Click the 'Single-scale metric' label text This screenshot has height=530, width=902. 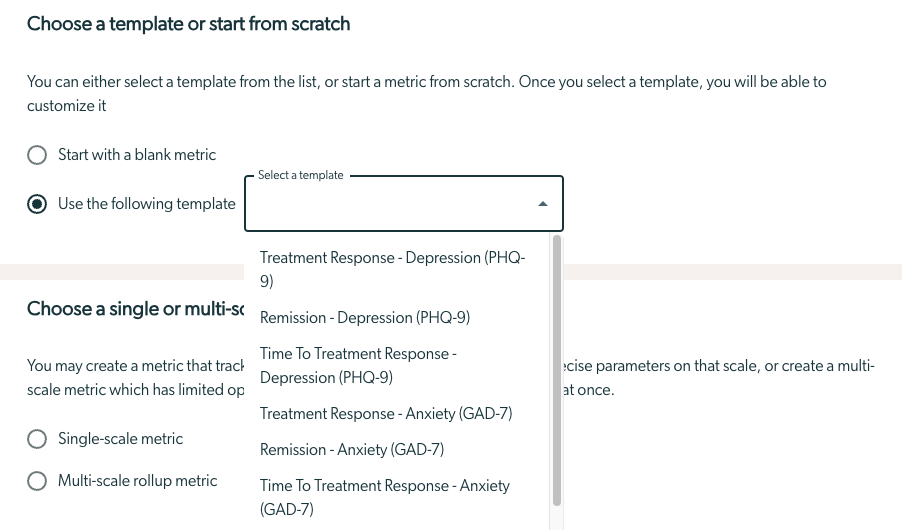point(120,439)
